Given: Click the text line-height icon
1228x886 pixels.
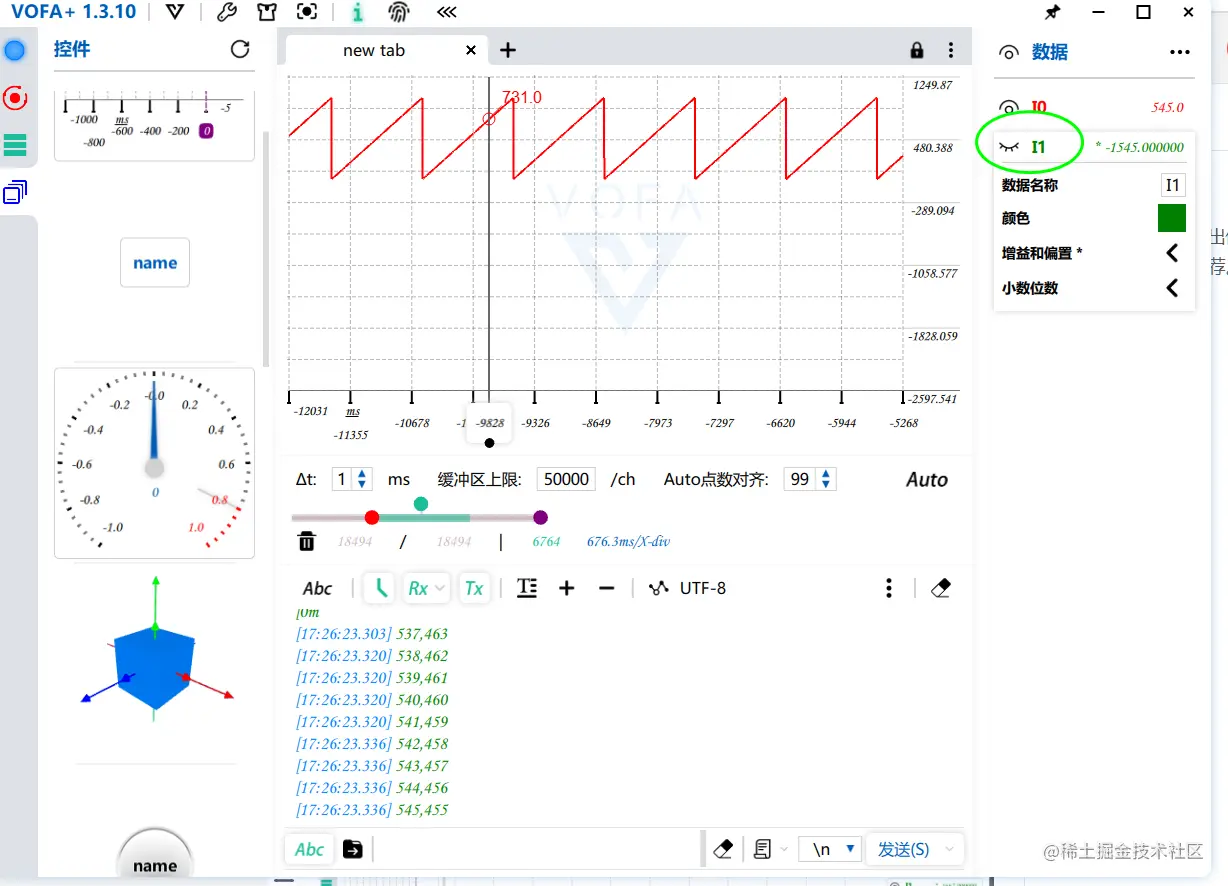Looking at the screenshot, I should point(527,588).
